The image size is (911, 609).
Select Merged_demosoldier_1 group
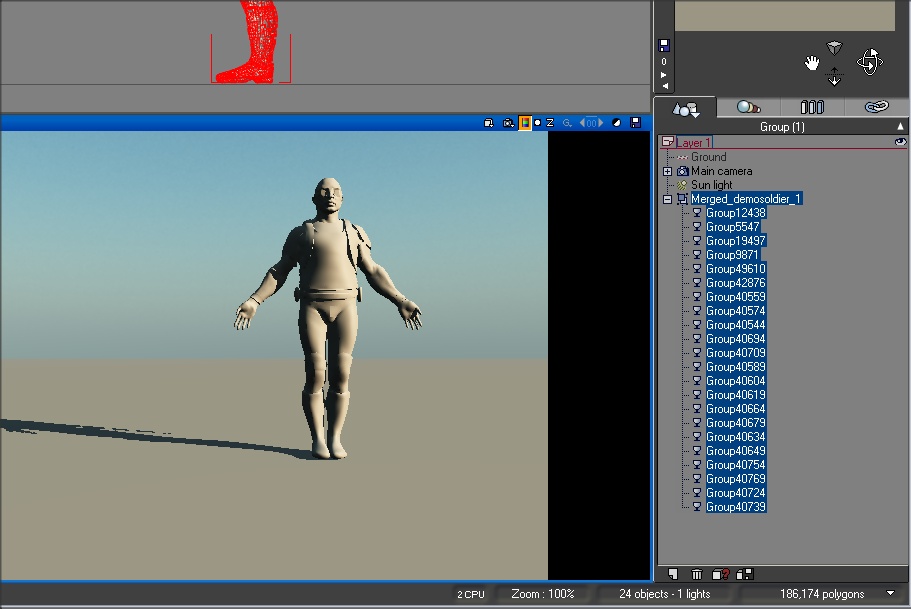(746, 199)
